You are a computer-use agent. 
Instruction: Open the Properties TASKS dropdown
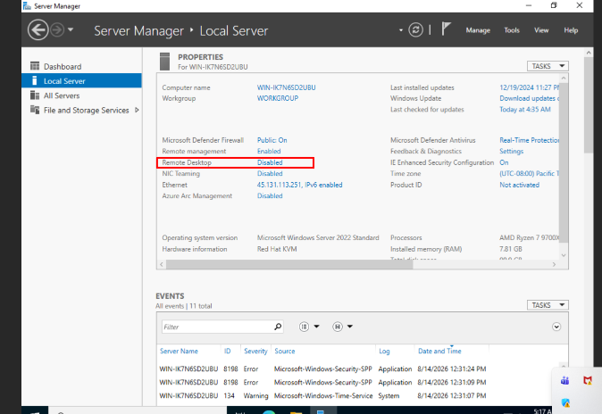[x=547, y=66]
